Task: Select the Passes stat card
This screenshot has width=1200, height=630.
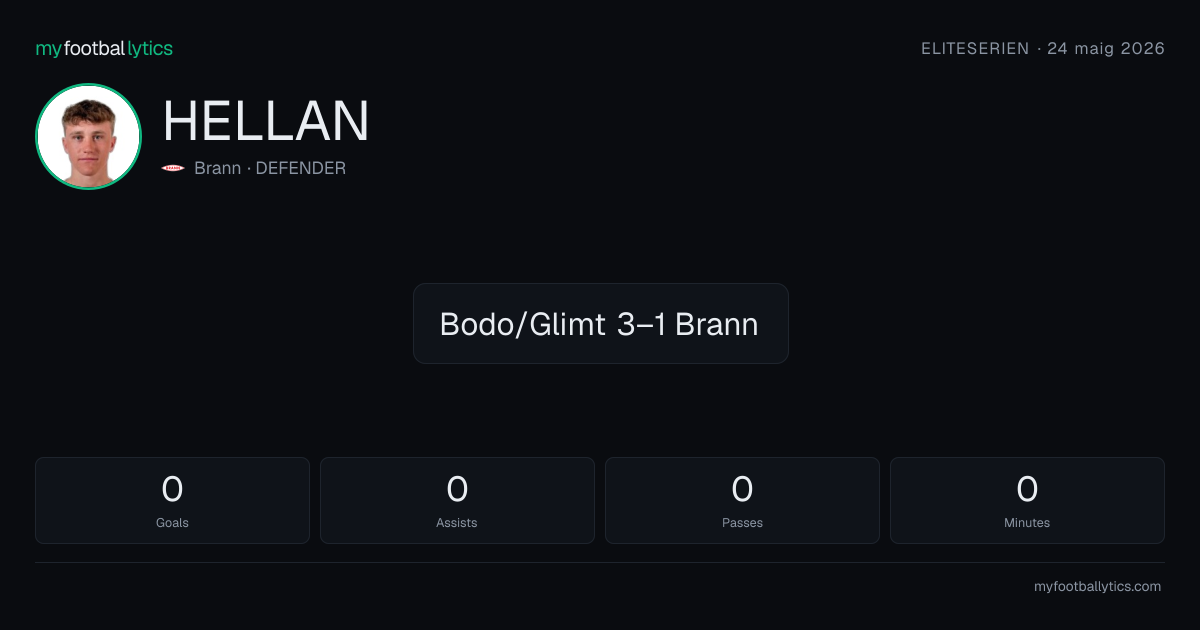Action: pos(742,500)
